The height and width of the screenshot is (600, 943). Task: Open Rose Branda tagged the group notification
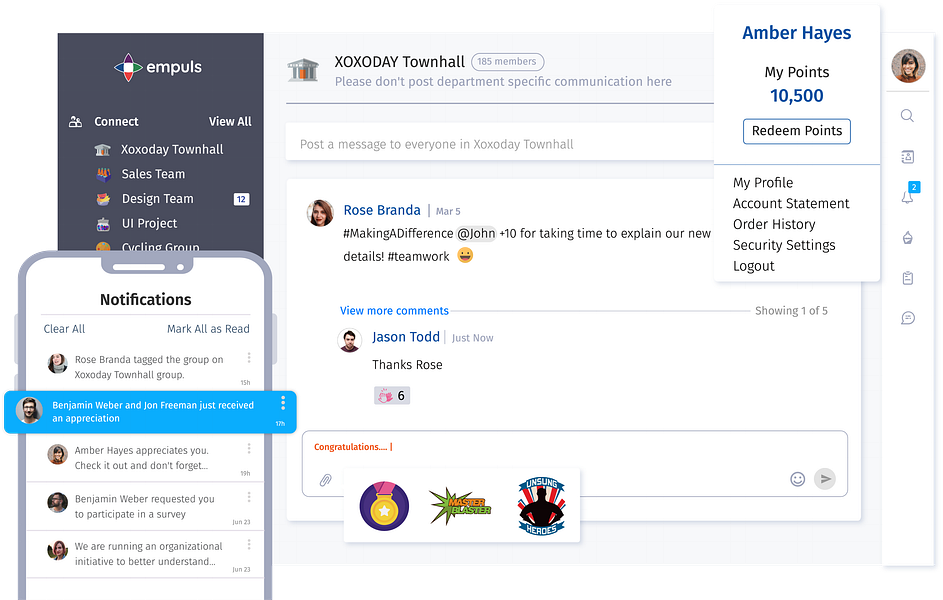(x=145, y=367)
